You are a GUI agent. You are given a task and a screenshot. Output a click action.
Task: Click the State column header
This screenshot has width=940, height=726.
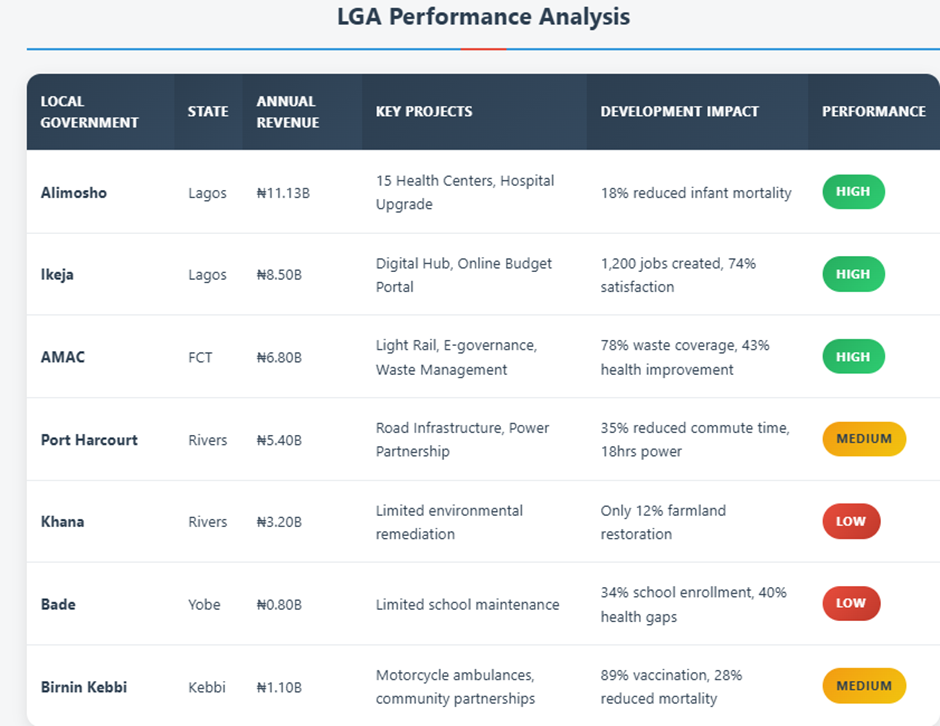pos(208,112)
